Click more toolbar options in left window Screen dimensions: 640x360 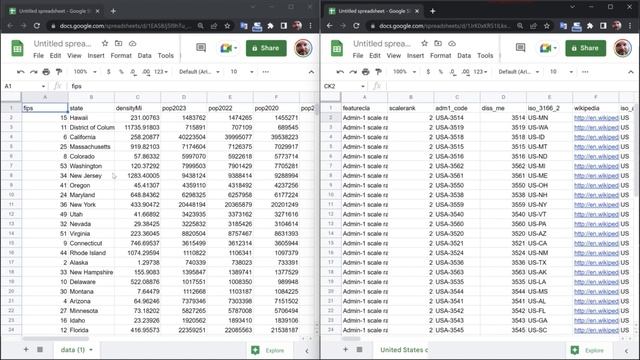click(x=266, y=72)
